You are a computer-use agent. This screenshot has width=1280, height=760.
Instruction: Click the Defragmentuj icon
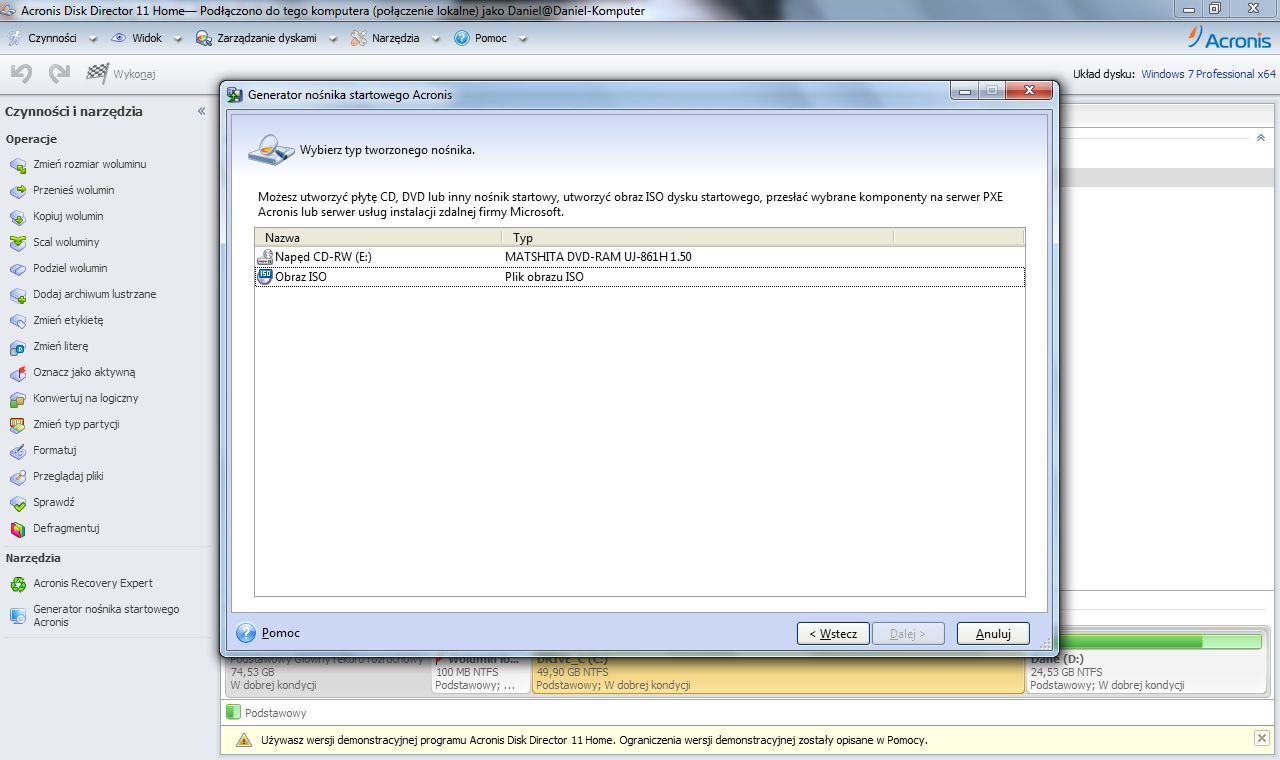(17, 529)
